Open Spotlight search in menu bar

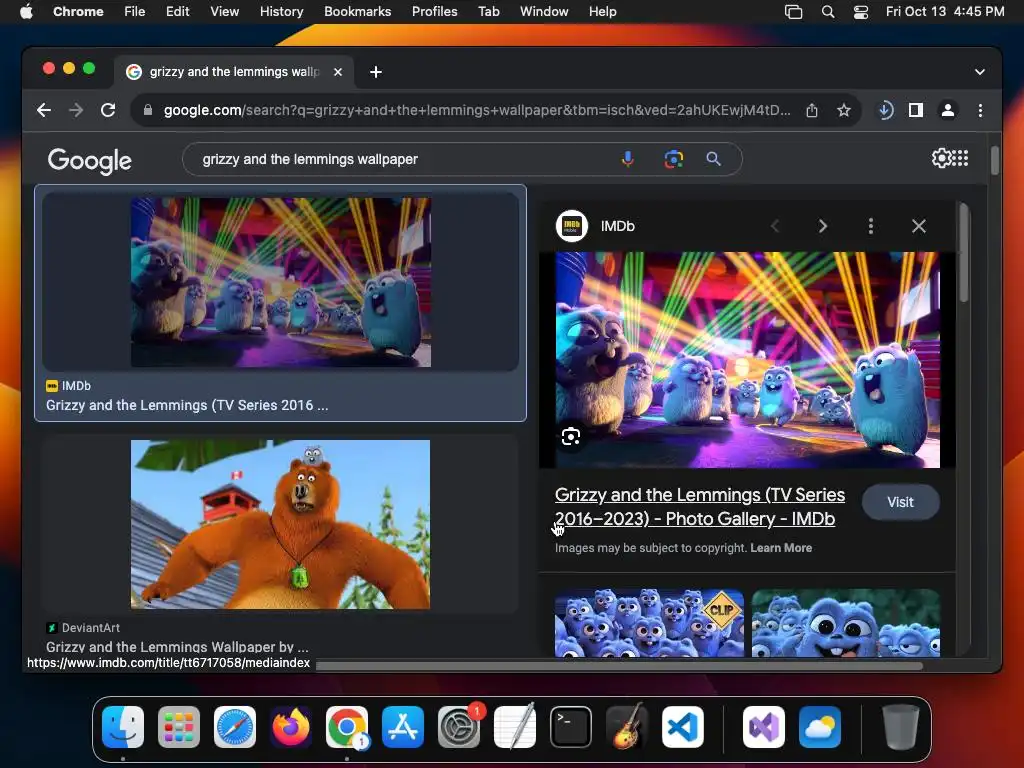827,11
